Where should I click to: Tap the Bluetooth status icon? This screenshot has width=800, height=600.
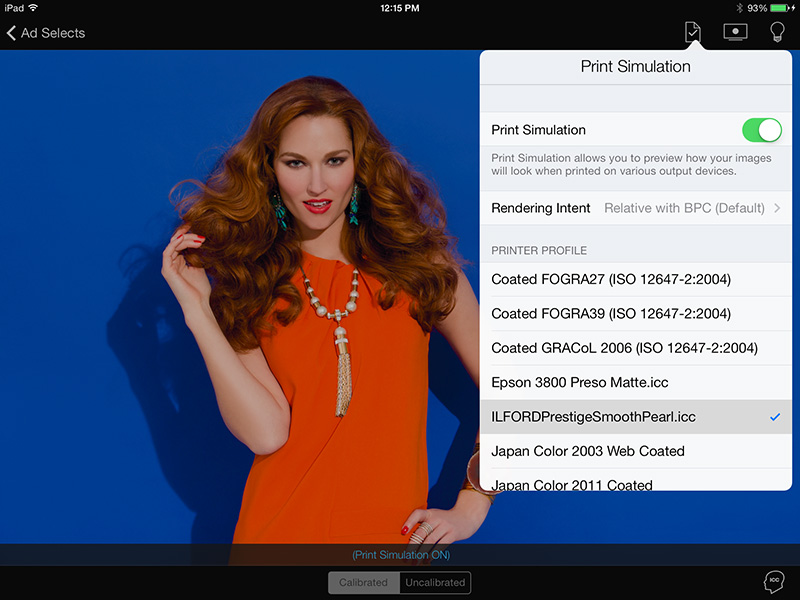pyautogui.click(x=739, y=8)
